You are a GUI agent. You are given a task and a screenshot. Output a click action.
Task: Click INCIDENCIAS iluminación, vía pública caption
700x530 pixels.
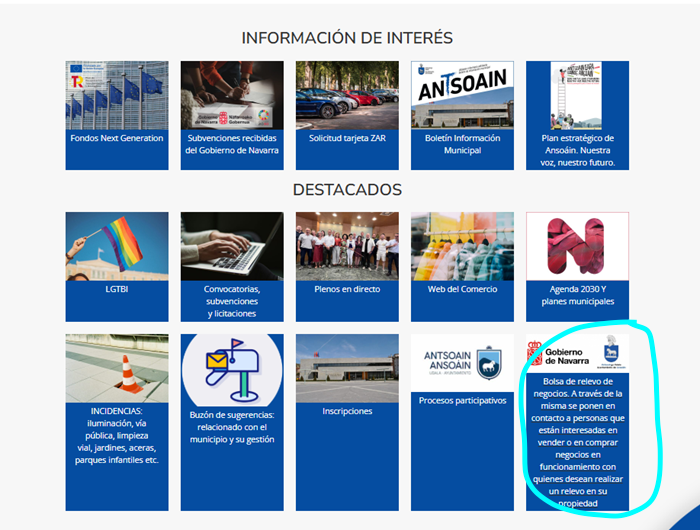coord(117,435)
